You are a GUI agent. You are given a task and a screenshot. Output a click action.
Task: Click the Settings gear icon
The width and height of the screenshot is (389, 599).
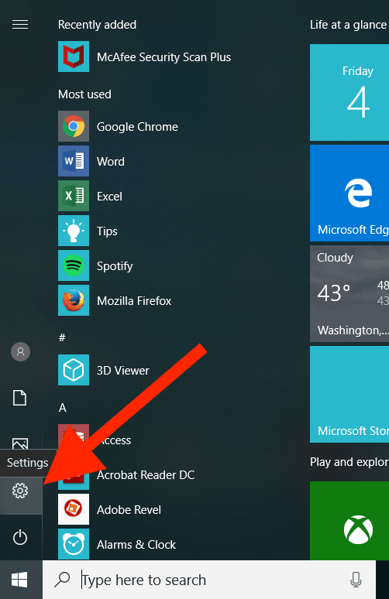tap(20, 491)
